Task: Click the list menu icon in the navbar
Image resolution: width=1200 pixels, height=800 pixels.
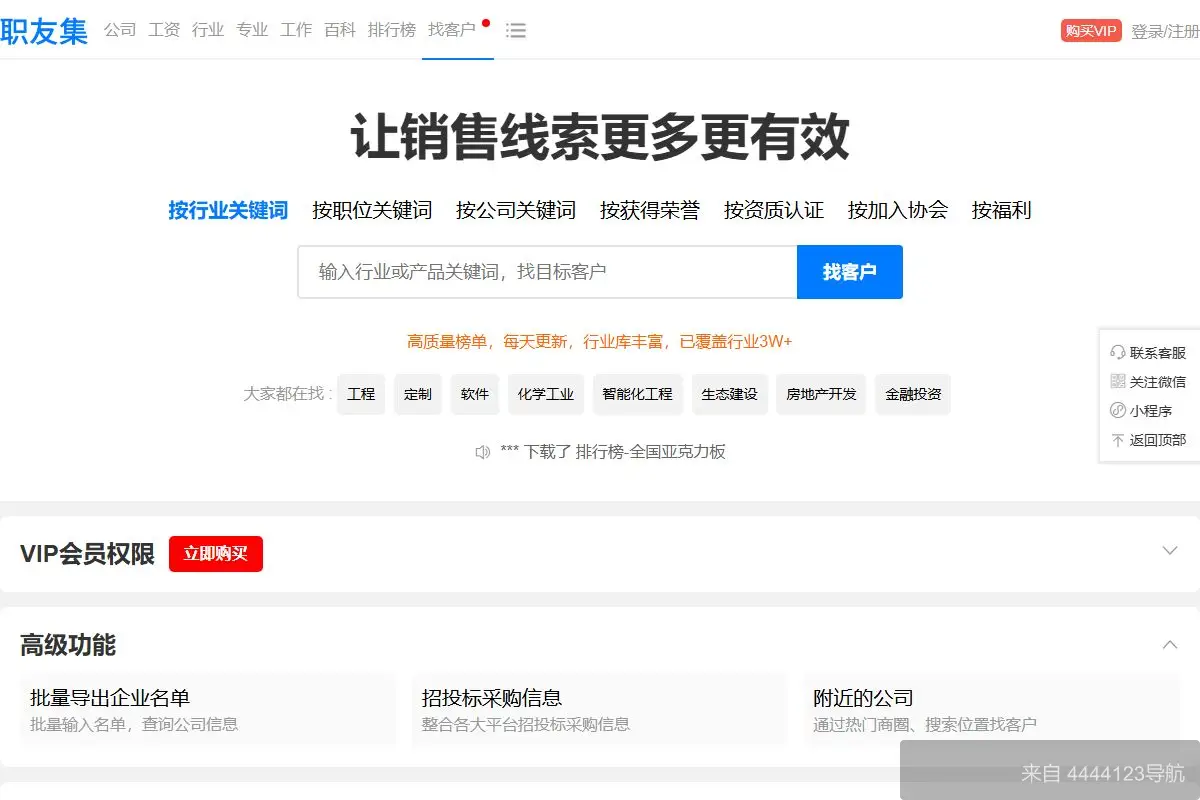Action: point(516,31)
